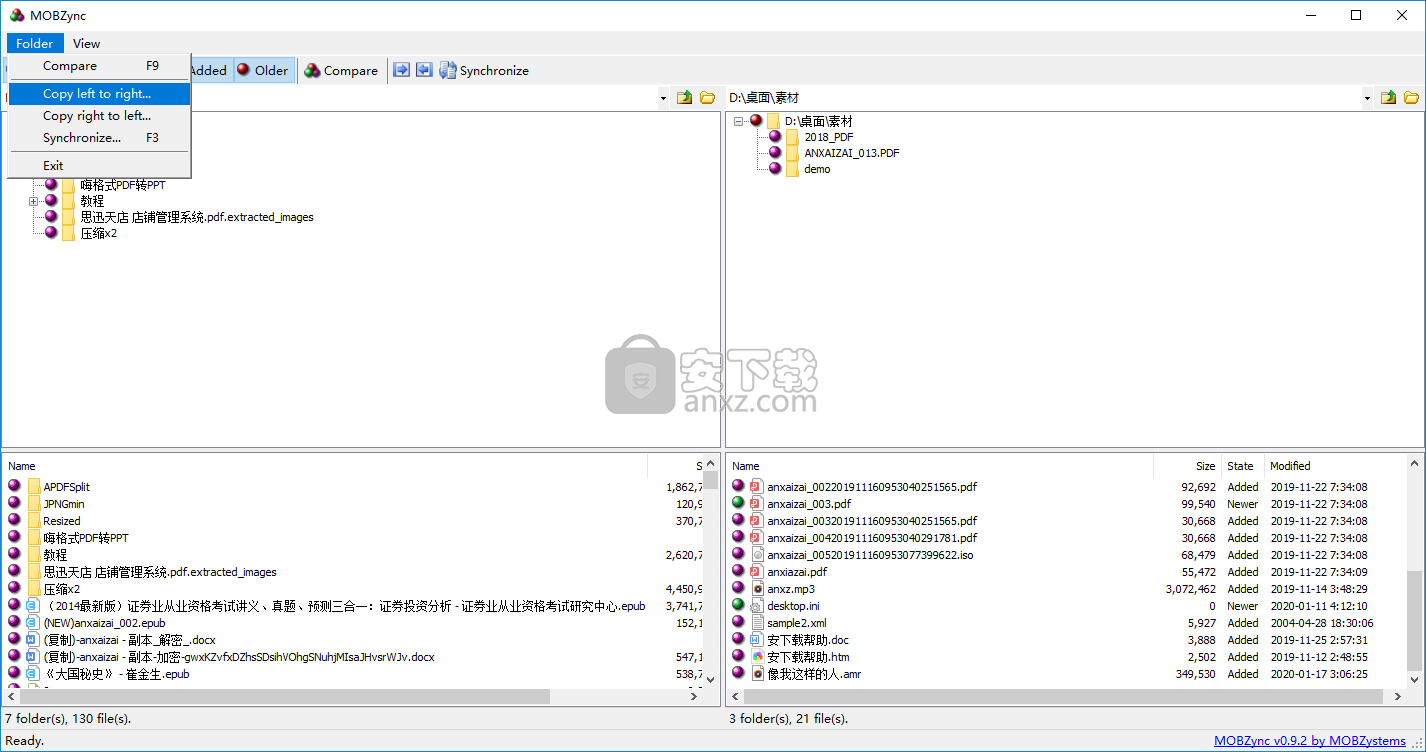This screenshot has width=1426, height=752.
Task: Click the left pane's go-up folder icon
Action: [685, 97]
